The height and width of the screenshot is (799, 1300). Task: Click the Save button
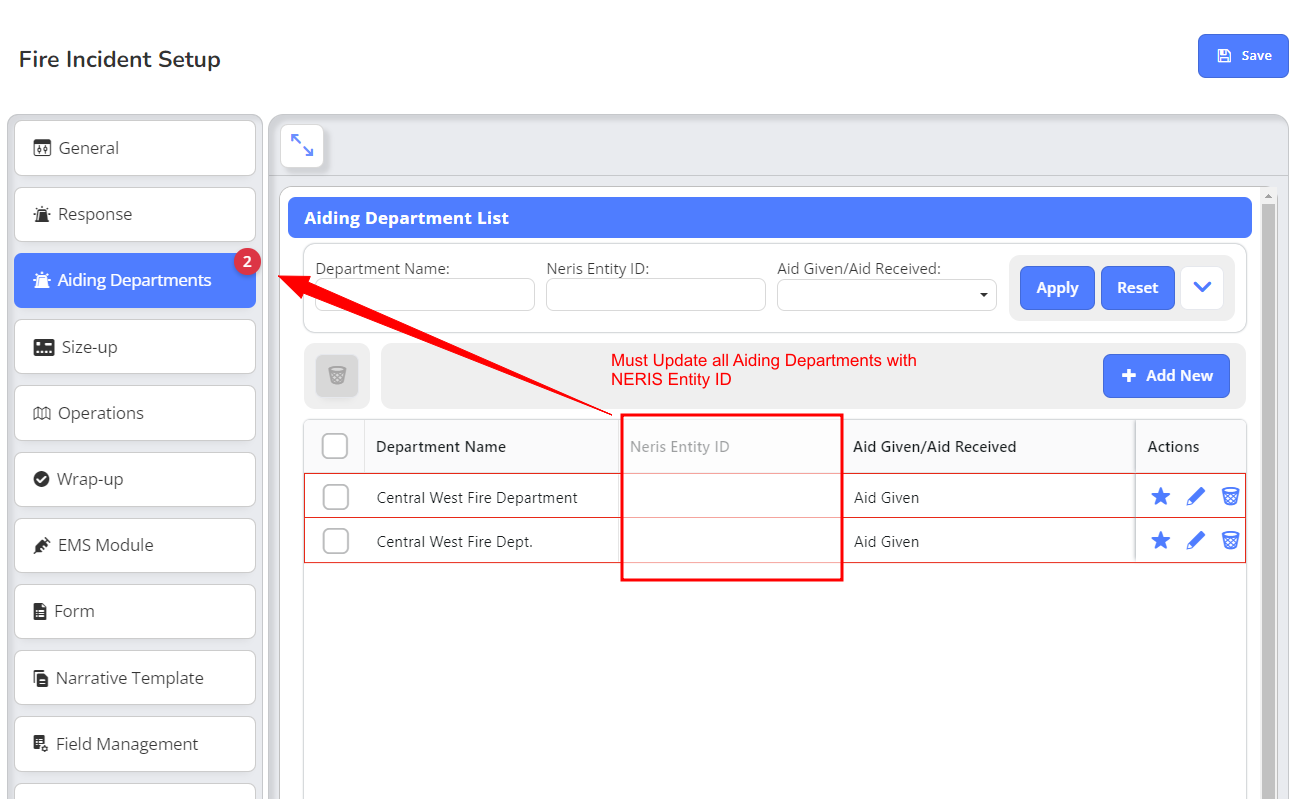coord(1243,56)
